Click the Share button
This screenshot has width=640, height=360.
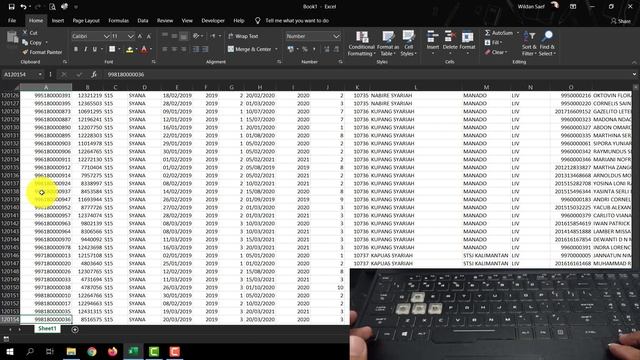tap(620, 21)
